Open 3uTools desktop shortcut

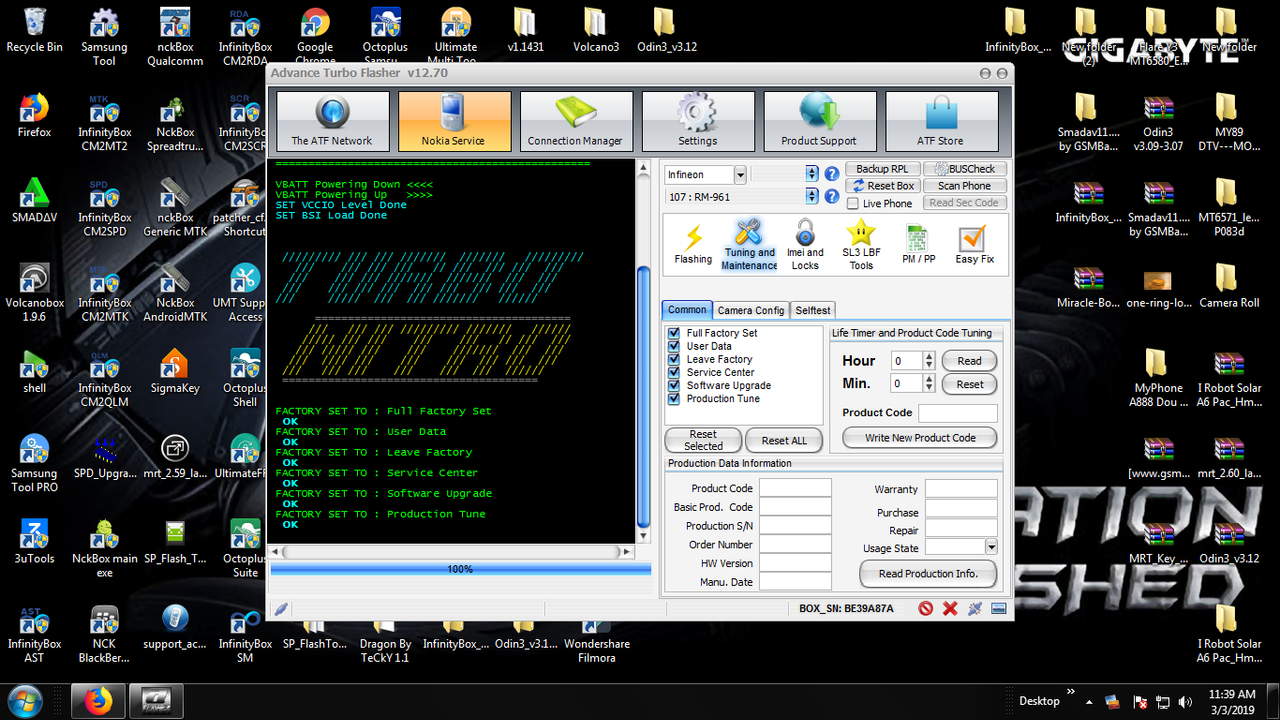[35, 542]
